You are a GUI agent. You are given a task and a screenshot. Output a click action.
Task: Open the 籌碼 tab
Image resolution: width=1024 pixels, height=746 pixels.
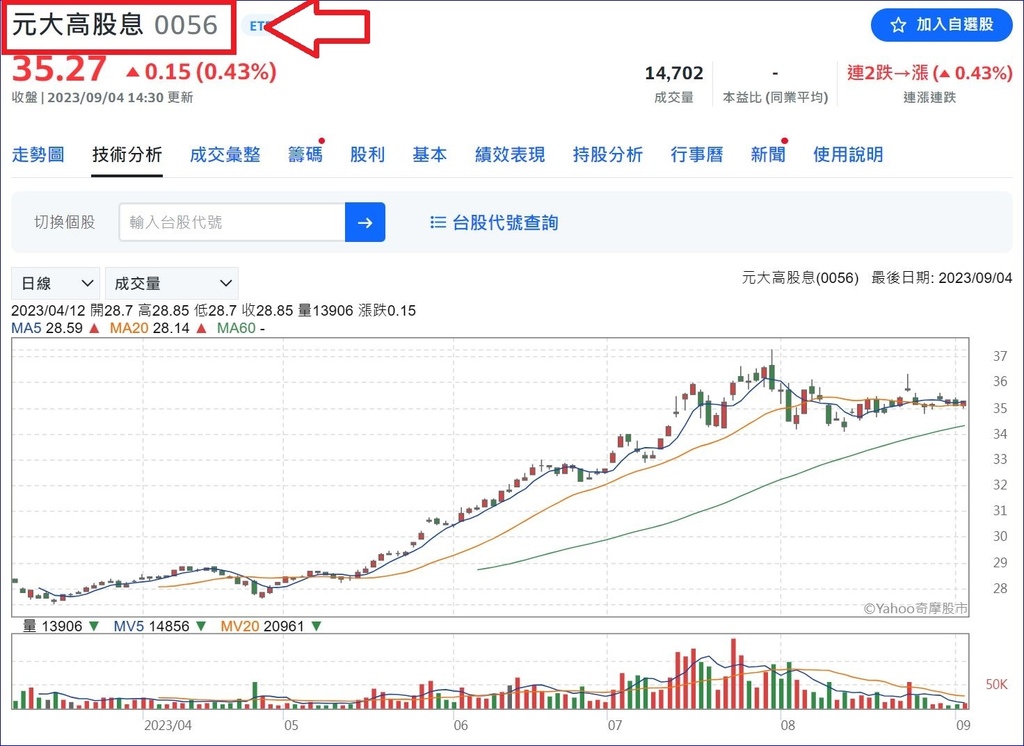click(305, 155)
